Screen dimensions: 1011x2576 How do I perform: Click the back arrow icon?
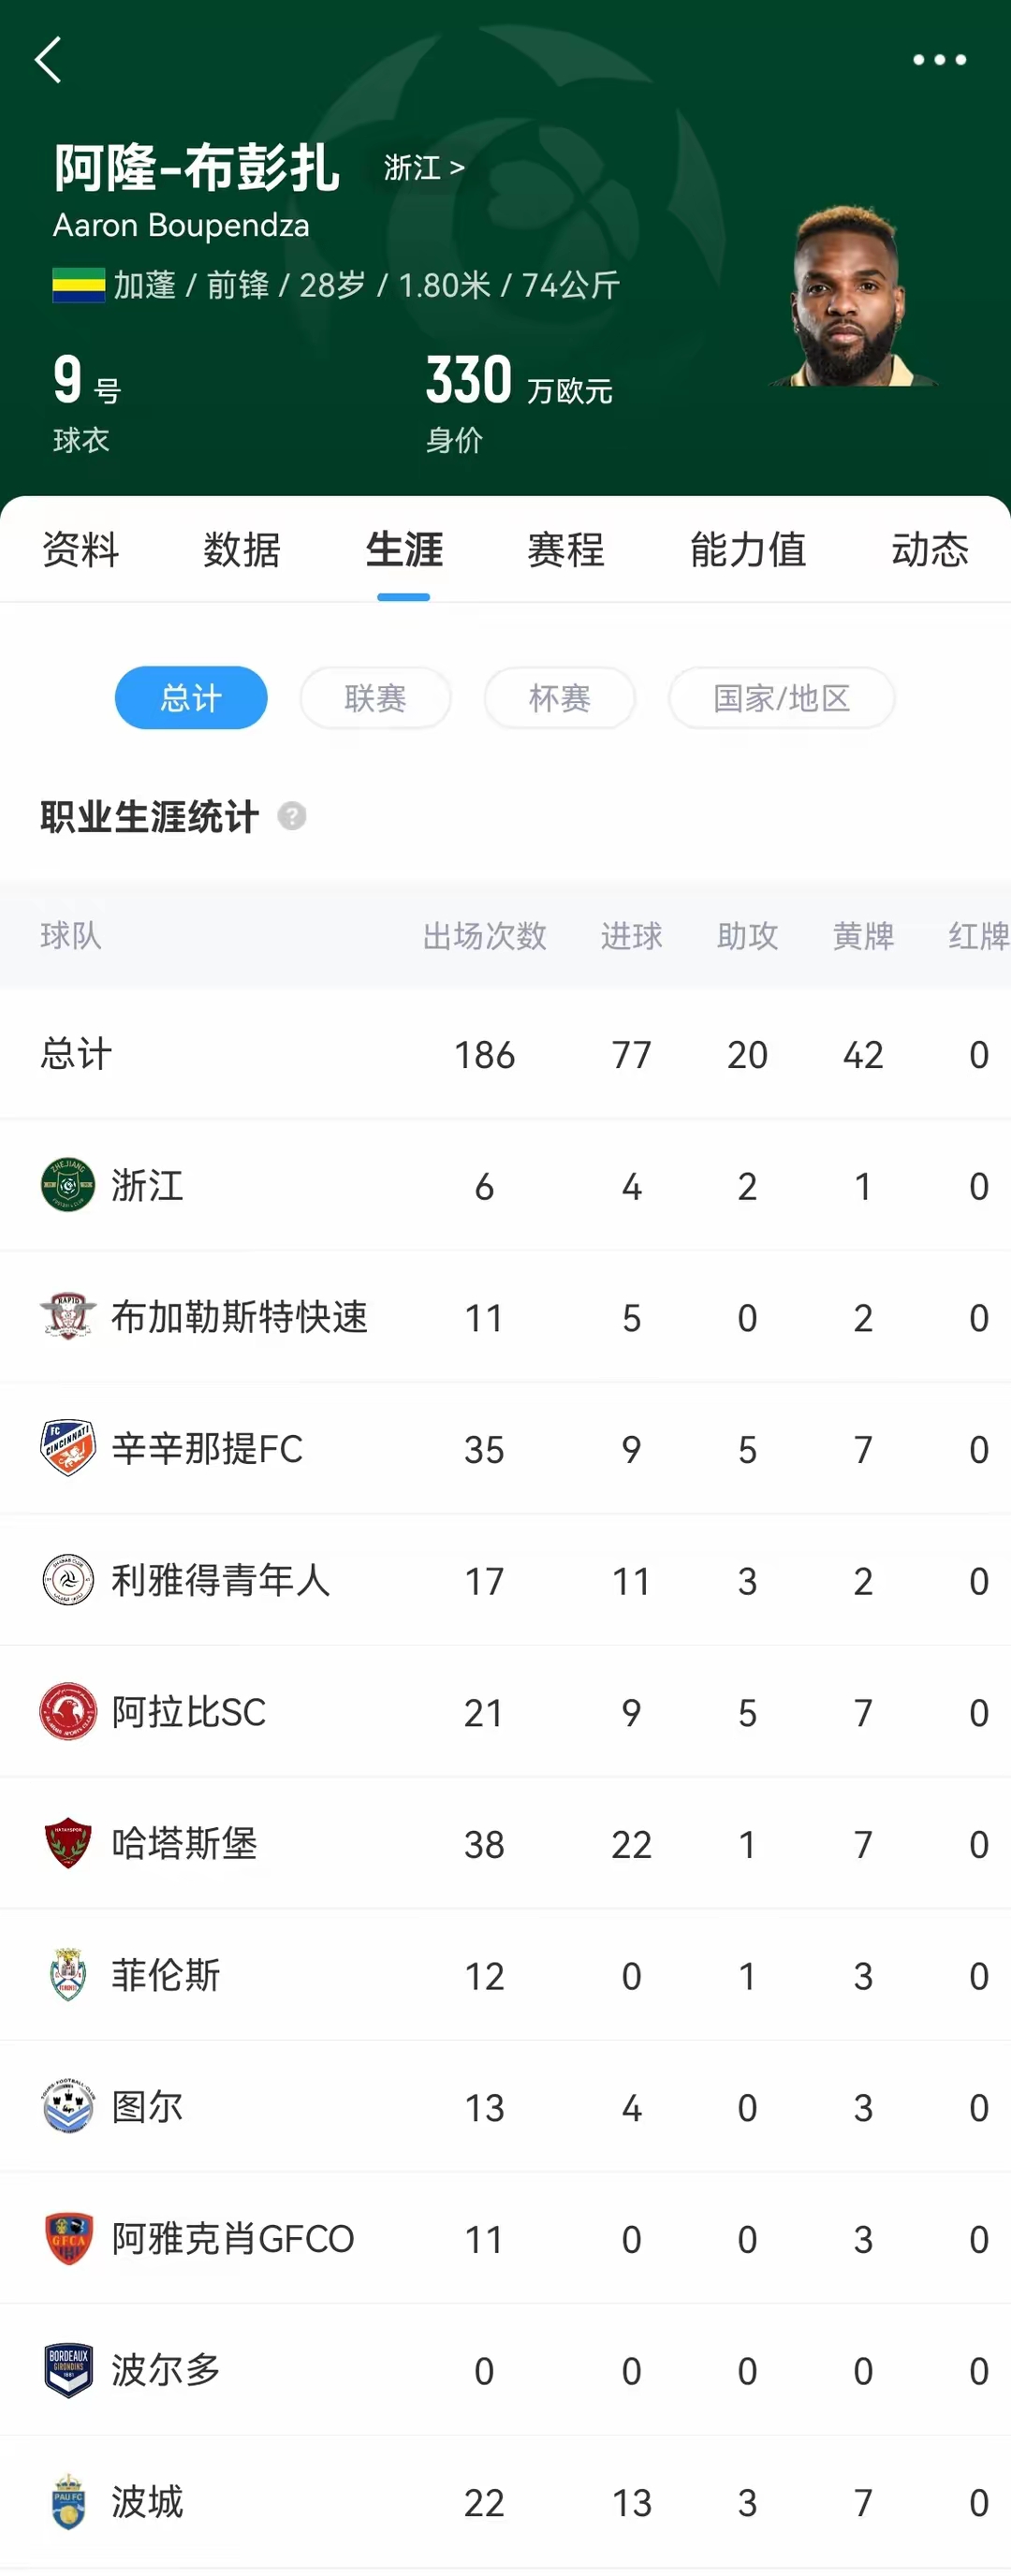point(47,62)
